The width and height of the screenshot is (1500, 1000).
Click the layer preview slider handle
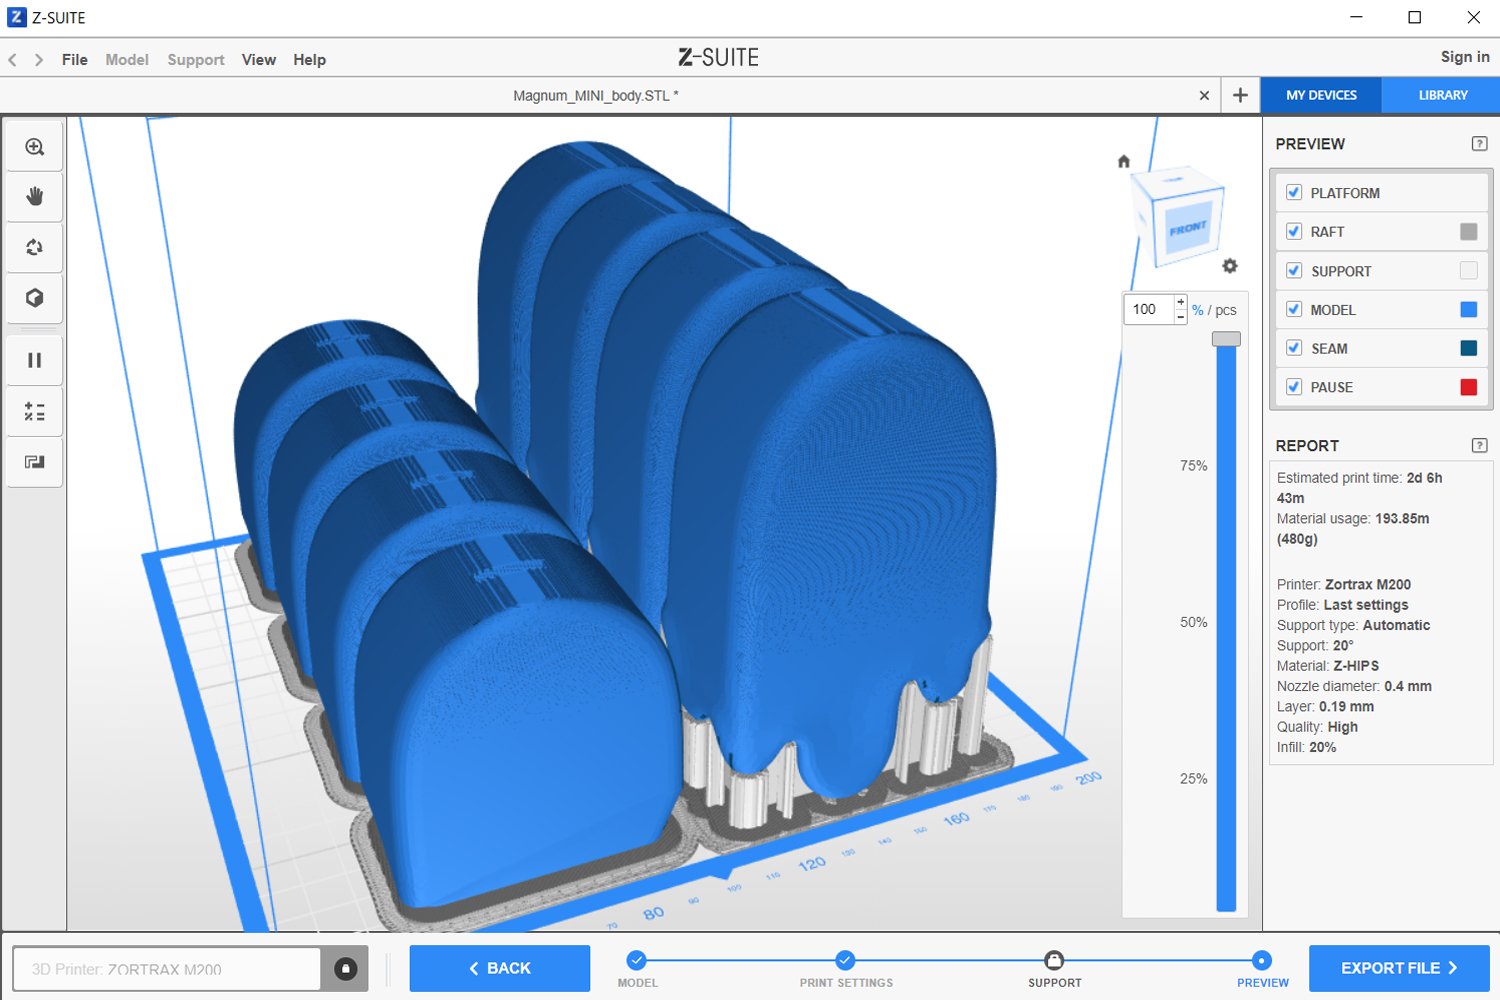coord(1226,339)
